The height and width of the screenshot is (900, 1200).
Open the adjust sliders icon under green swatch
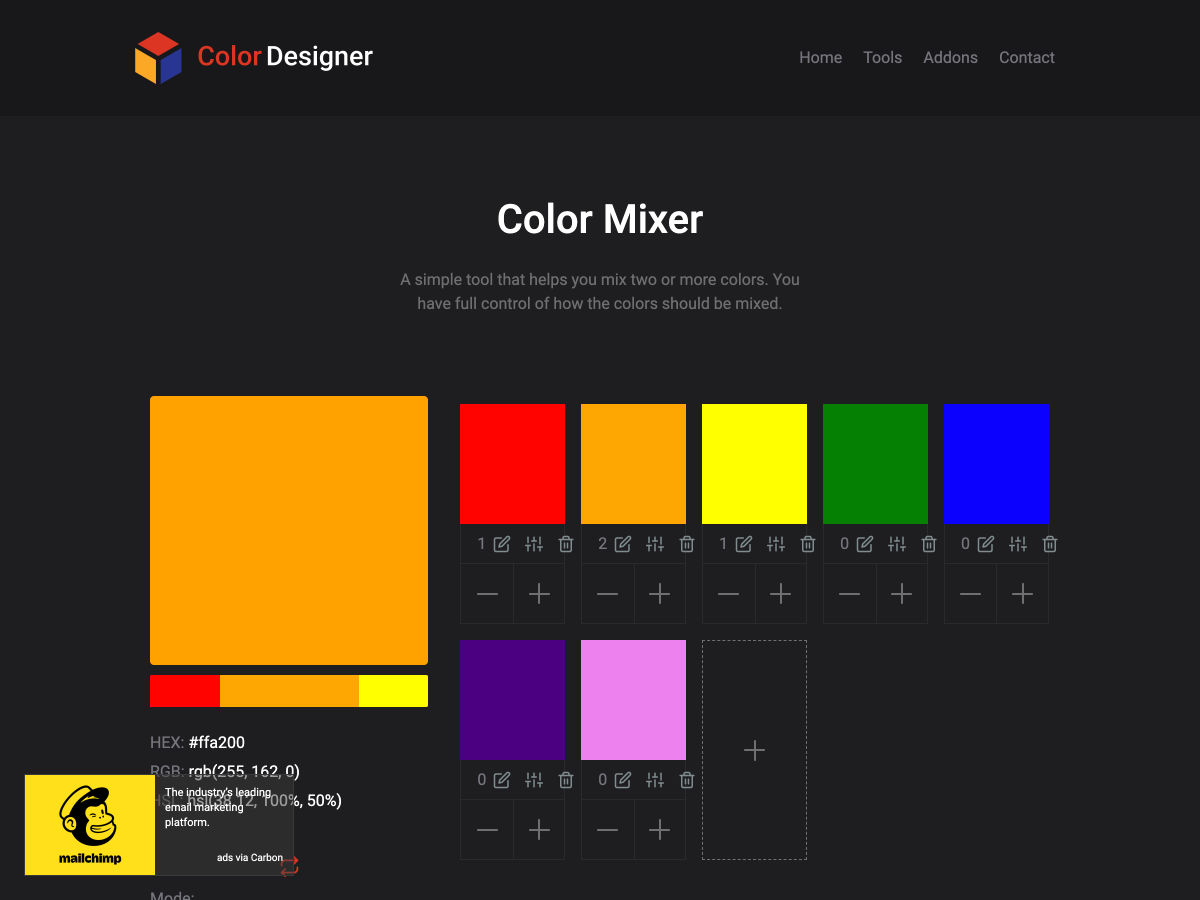point(897,544)
